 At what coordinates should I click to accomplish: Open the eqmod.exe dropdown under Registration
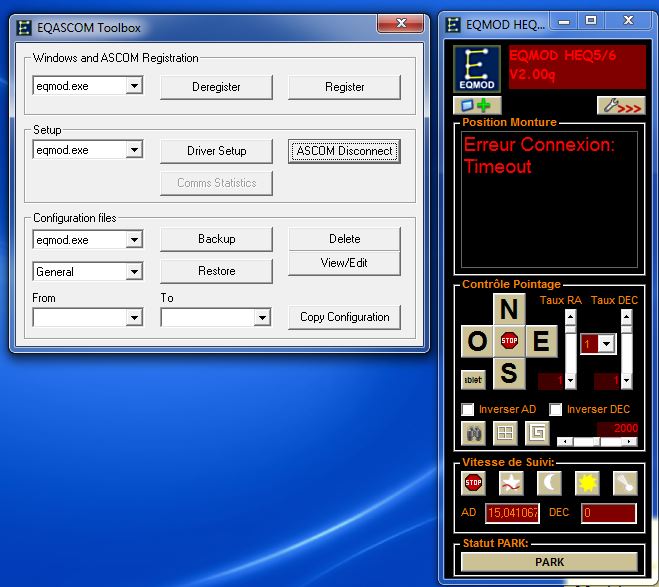[134, 86]
